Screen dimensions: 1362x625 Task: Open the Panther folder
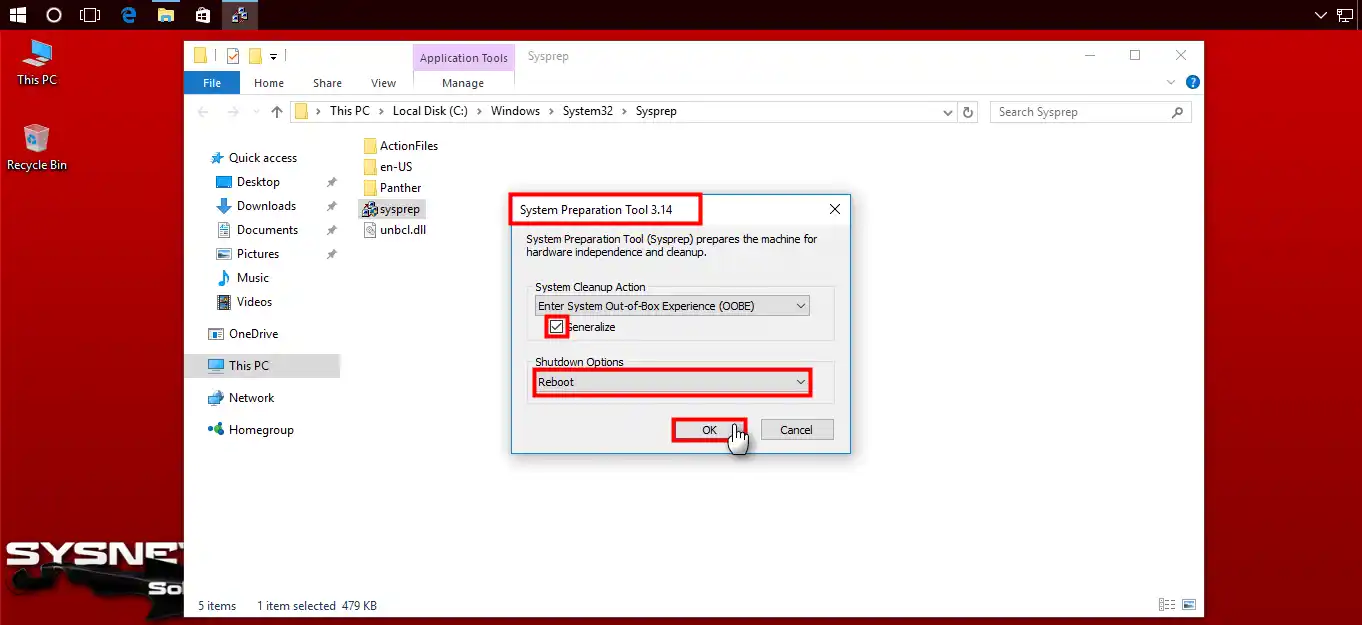(399, 187)
